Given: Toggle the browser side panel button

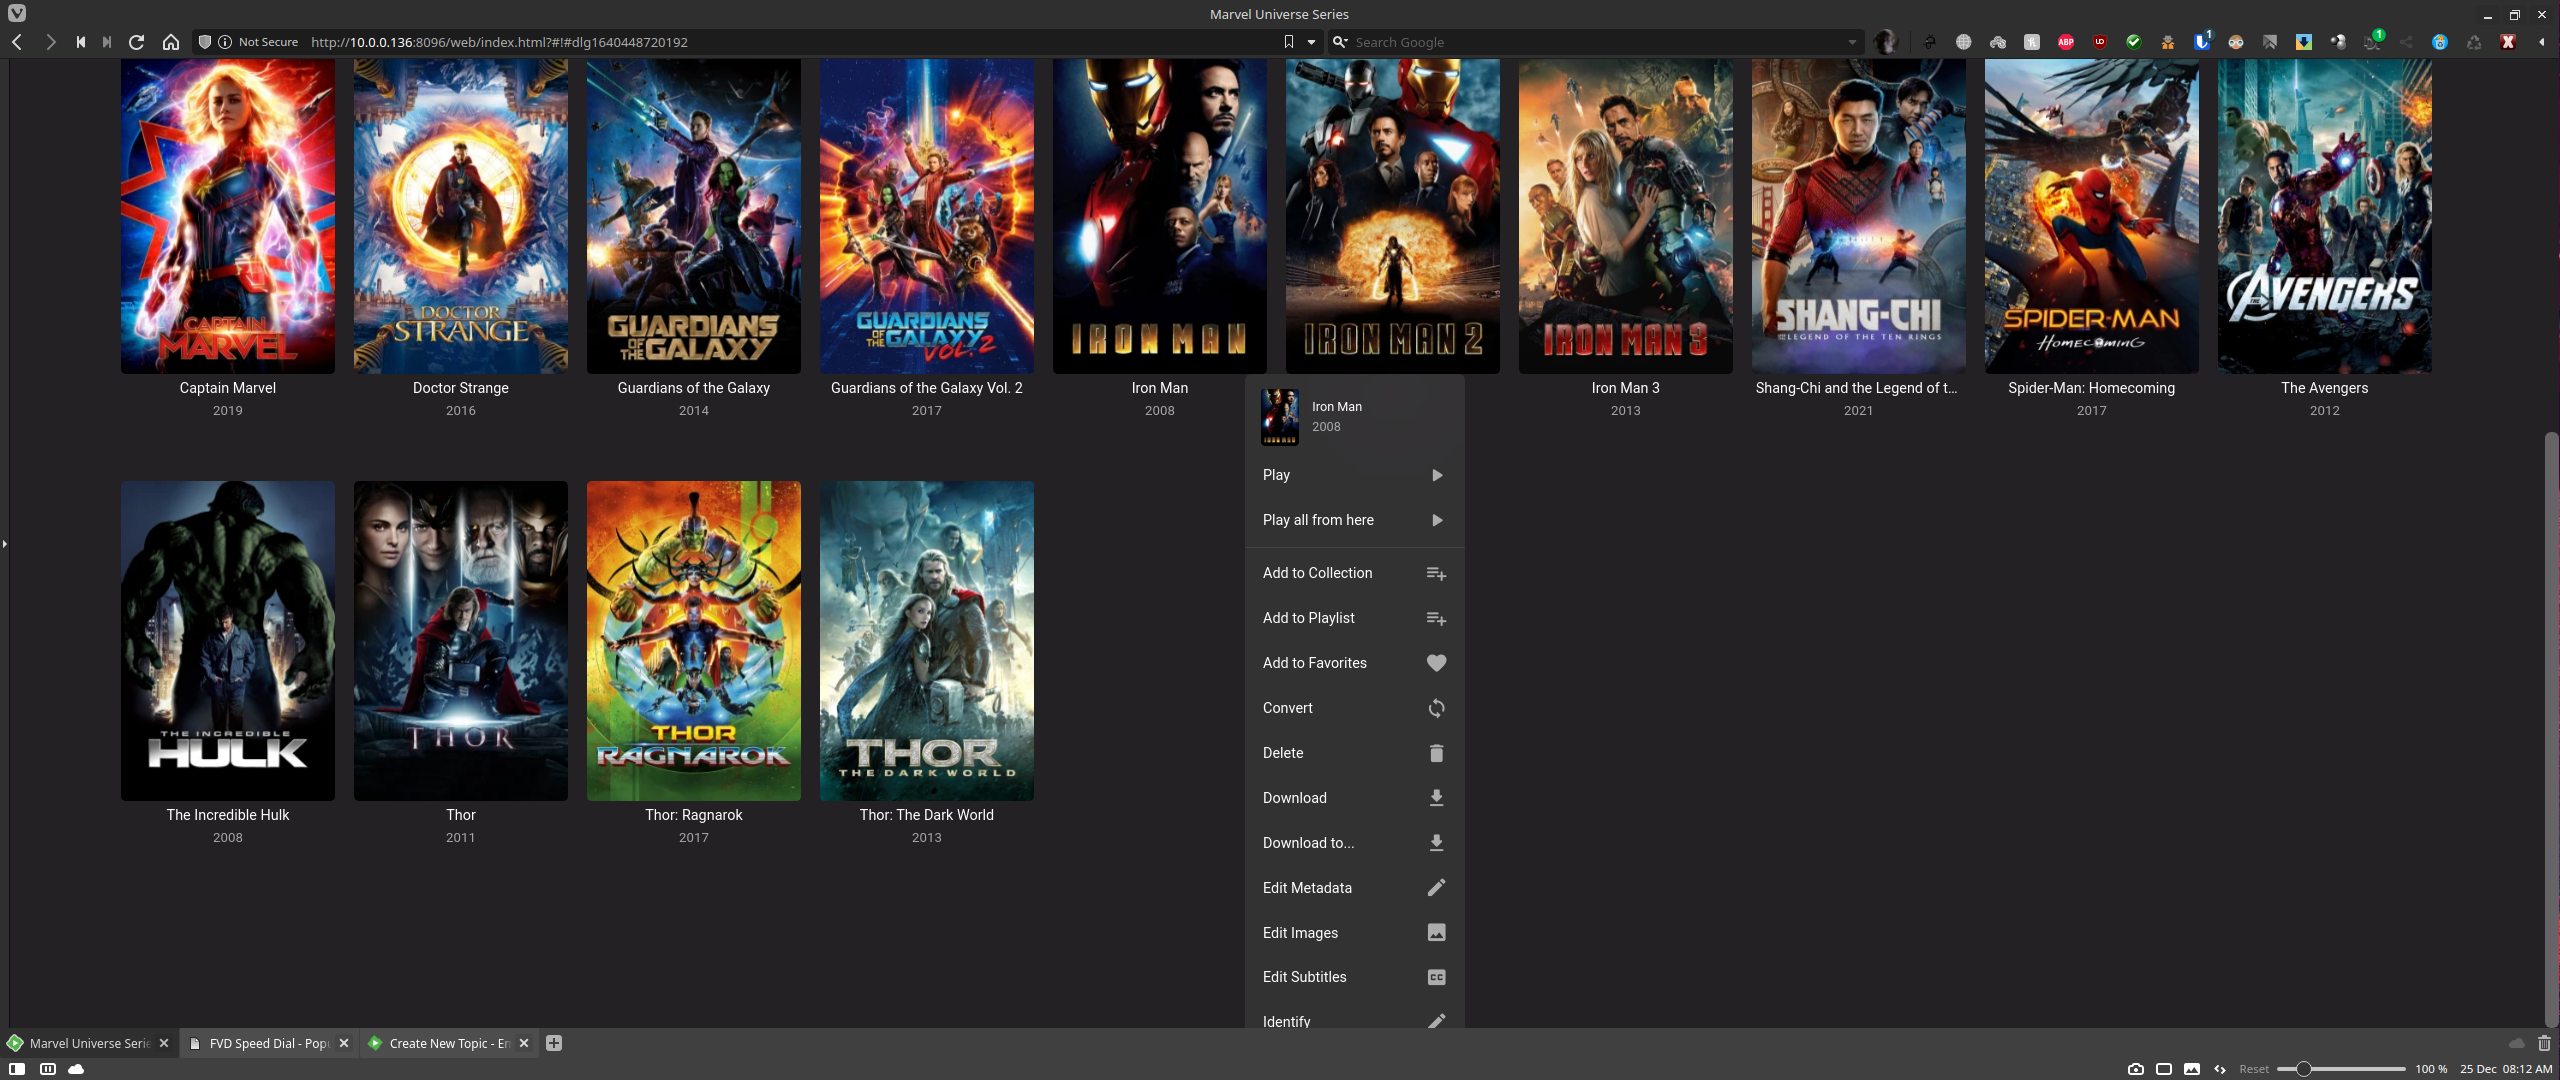Looking at the screenshot, I should 17,1069.
